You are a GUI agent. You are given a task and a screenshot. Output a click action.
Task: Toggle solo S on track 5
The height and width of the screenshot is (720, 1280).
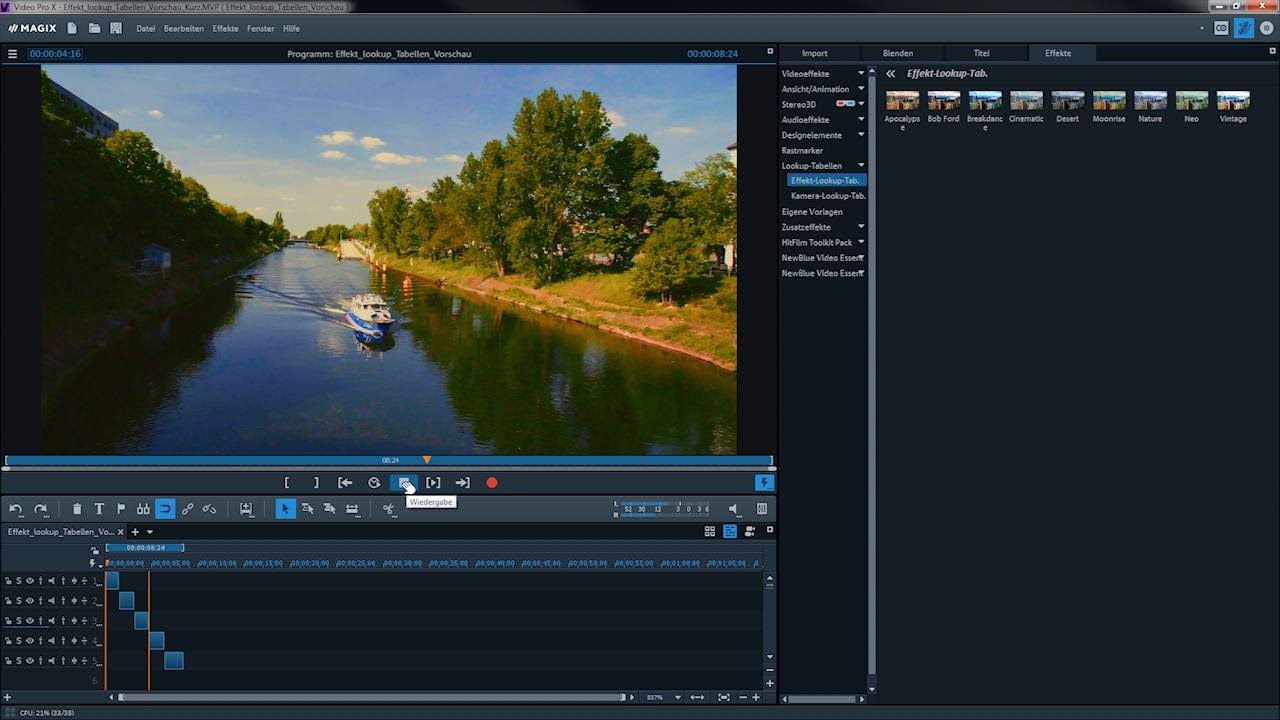coord(18,661)
